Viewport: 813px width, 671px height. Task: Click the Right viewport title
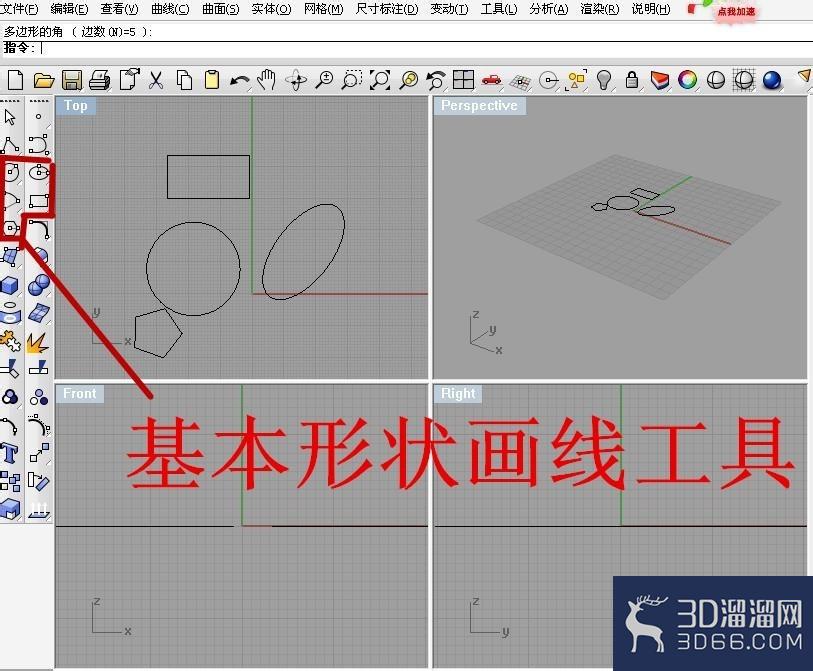point(458,394)
